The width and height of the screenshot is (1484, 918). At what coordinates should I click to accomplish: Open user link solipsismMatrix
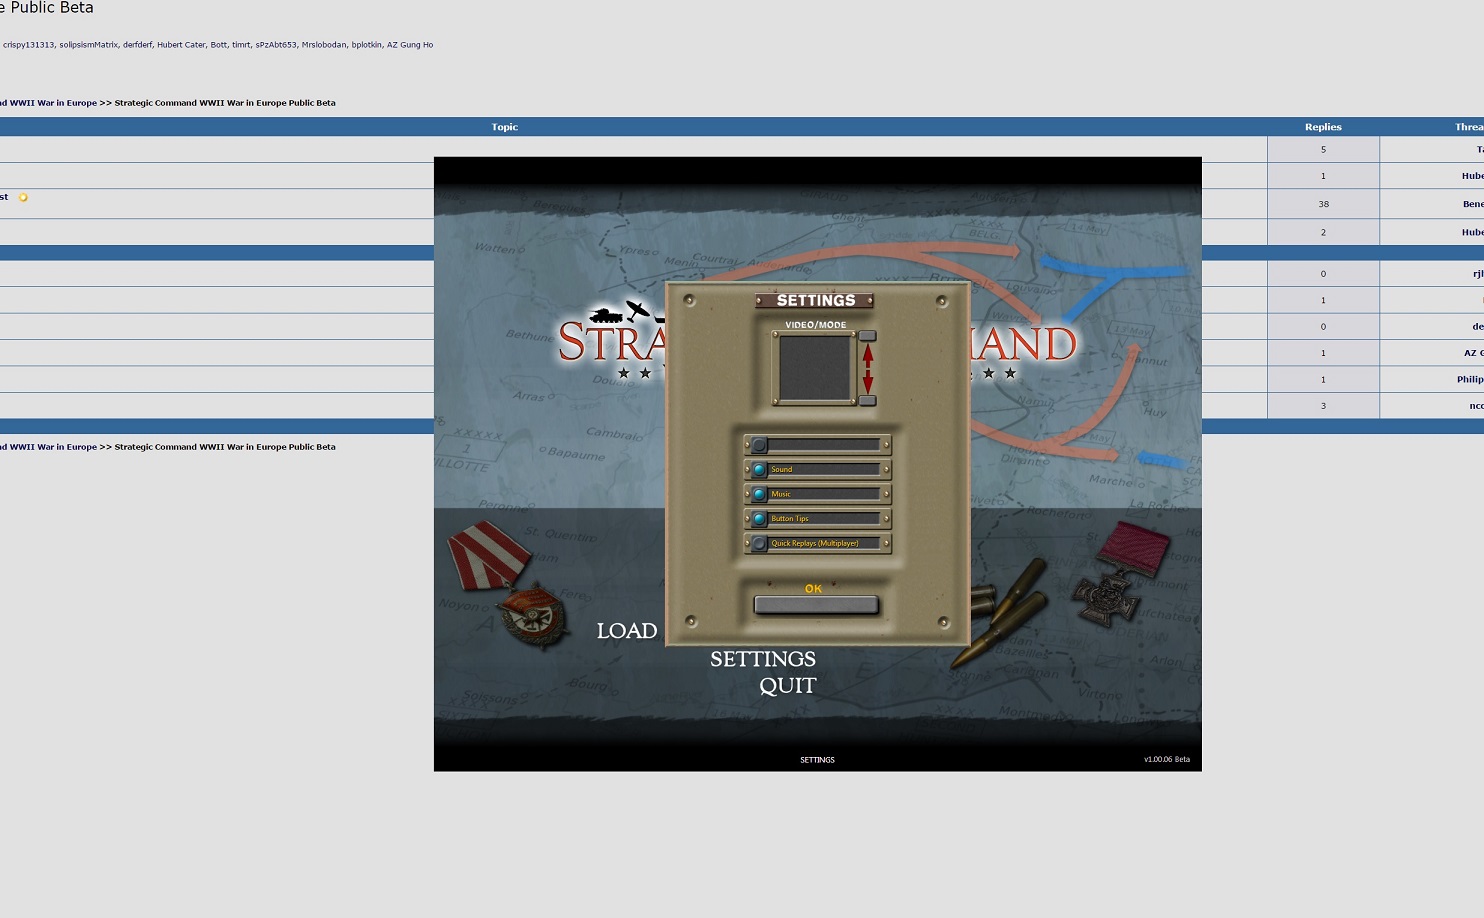pyautogui.click(x=88, y=45)
